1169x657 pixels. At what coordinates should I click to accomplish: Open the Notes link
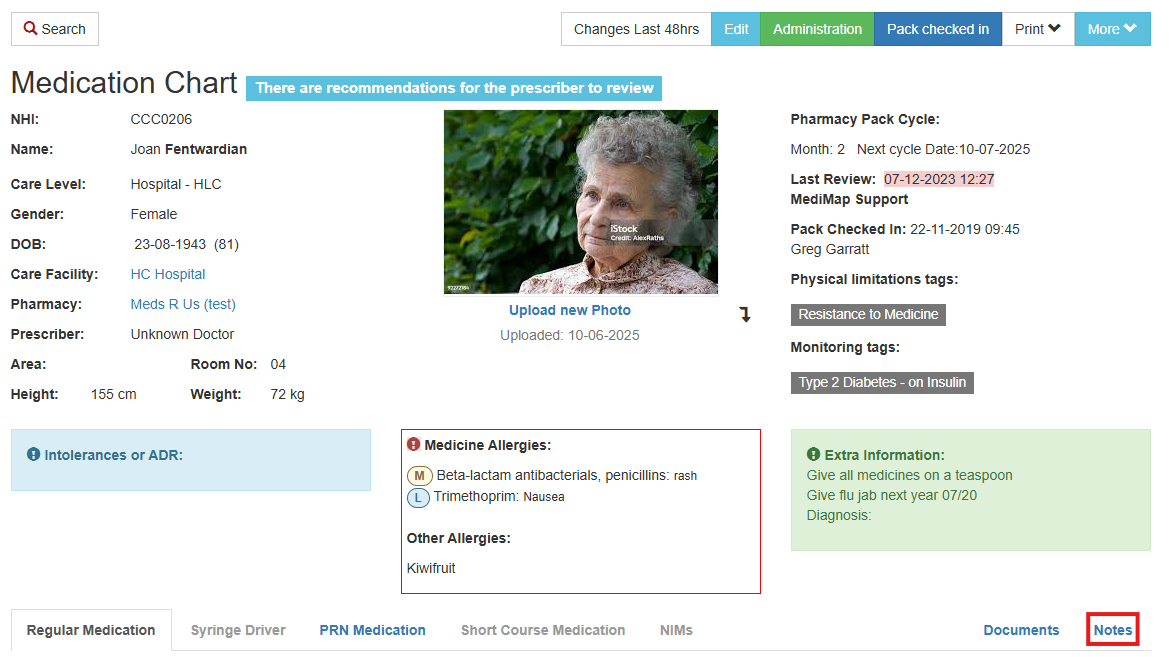tap(1113, 630)
